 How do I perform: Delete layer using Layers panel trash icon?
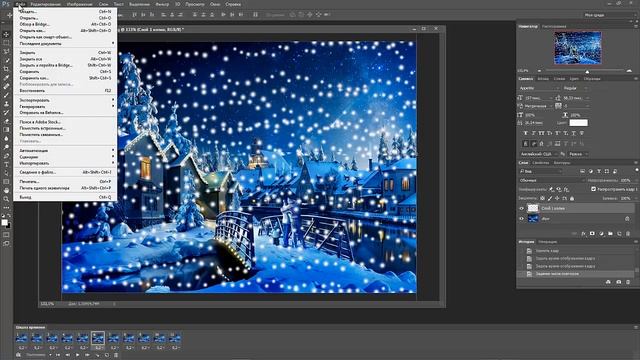(628, 233)
